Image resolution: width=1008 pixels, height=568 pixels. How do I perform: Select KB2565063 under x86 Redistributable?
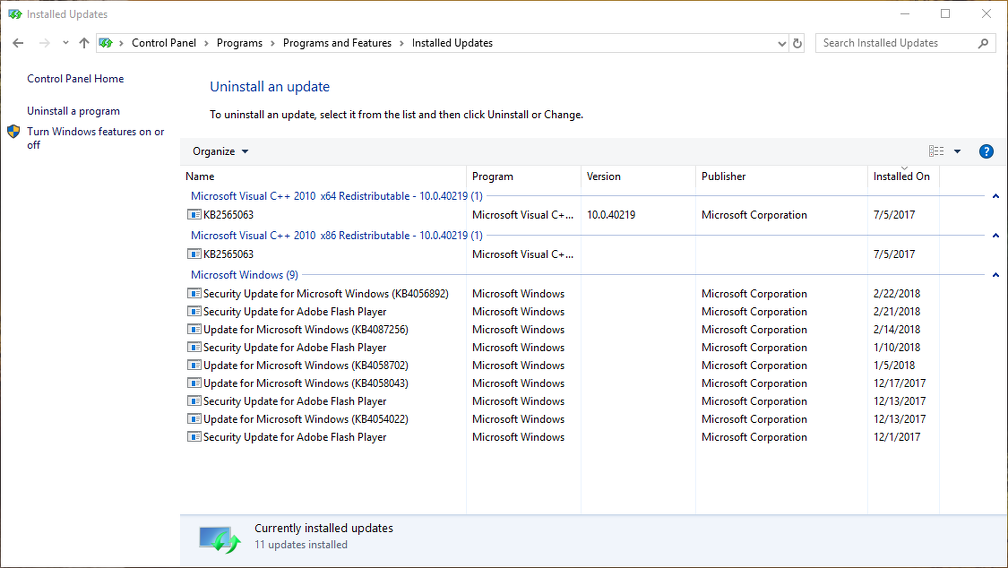228,254
